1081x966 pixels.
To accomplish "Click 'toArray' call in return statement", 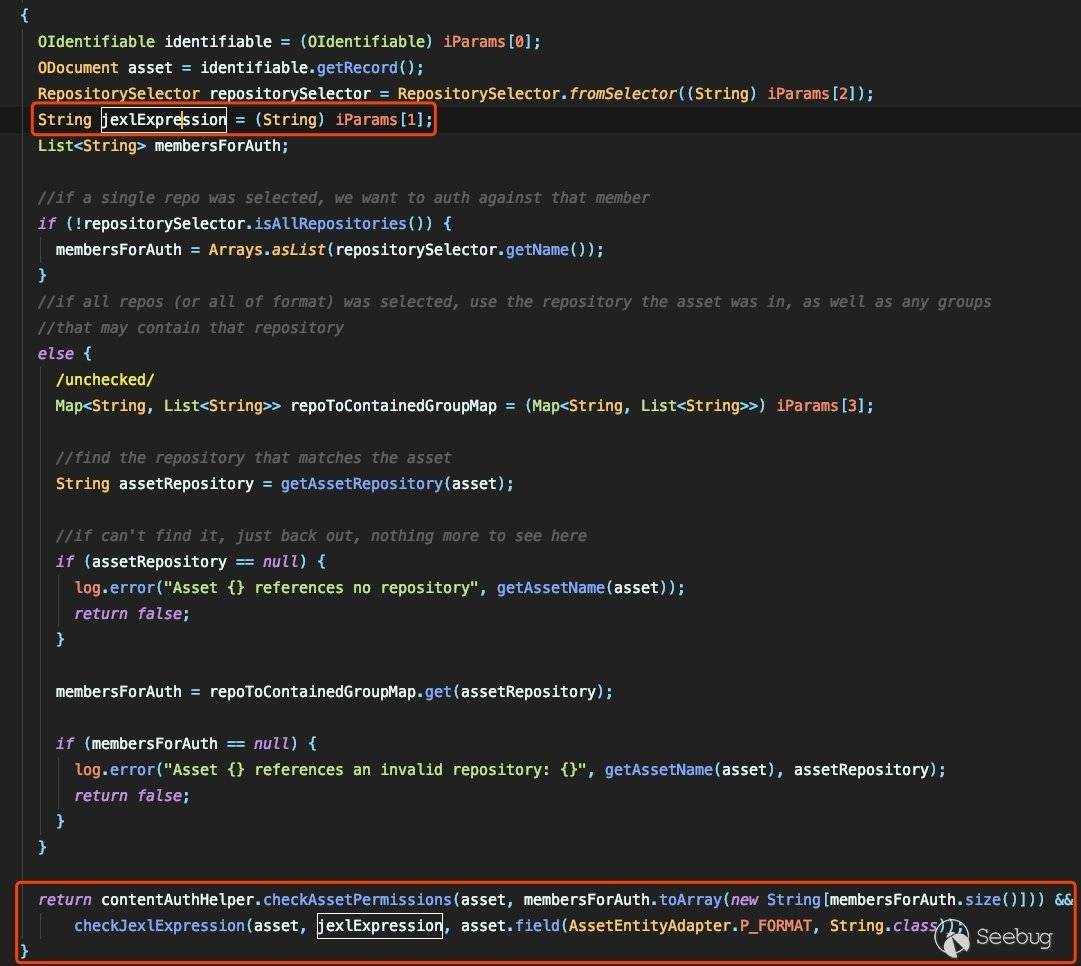I will click(x=690, y=900).
